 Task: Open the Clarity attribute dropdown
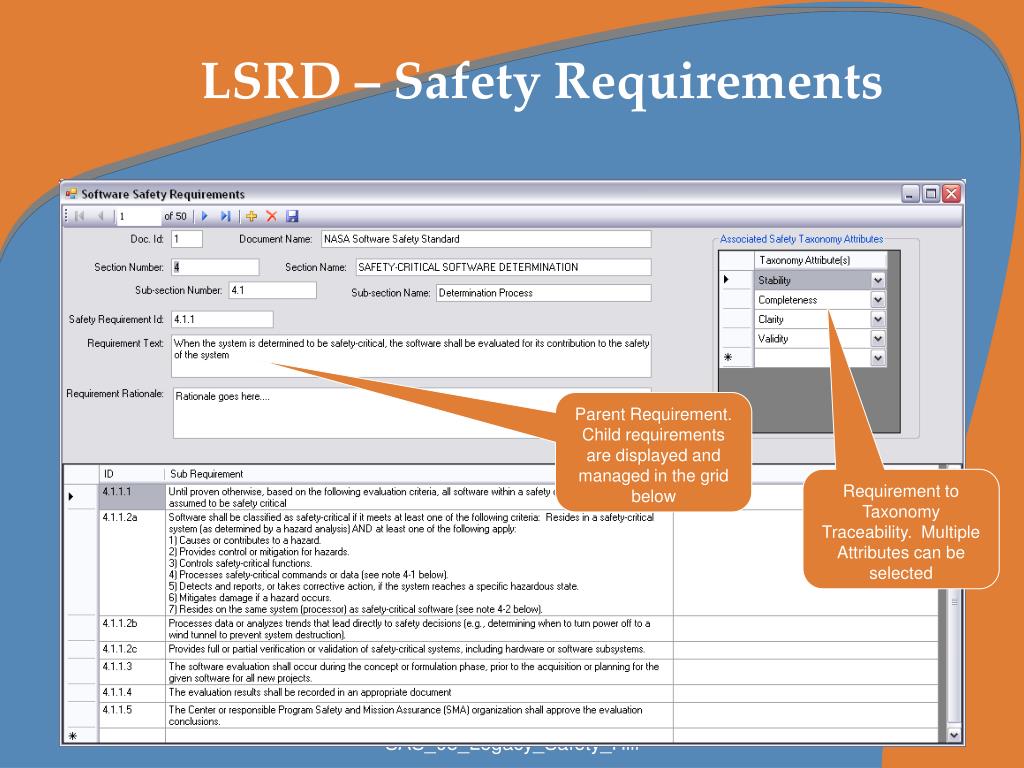(878, 319)
